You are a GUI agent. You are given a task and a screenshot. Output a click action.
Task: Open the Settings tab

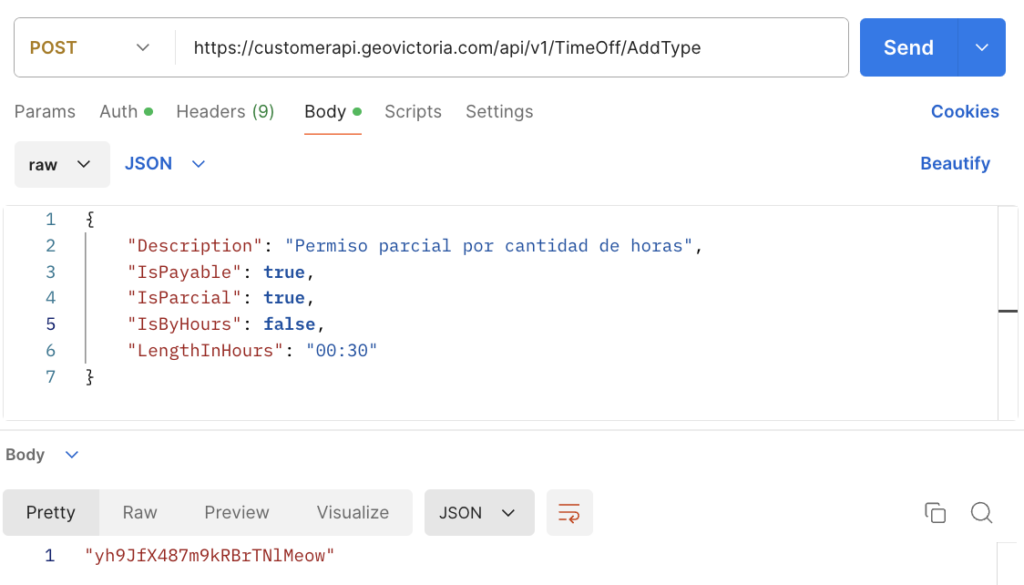click(499, 112)
